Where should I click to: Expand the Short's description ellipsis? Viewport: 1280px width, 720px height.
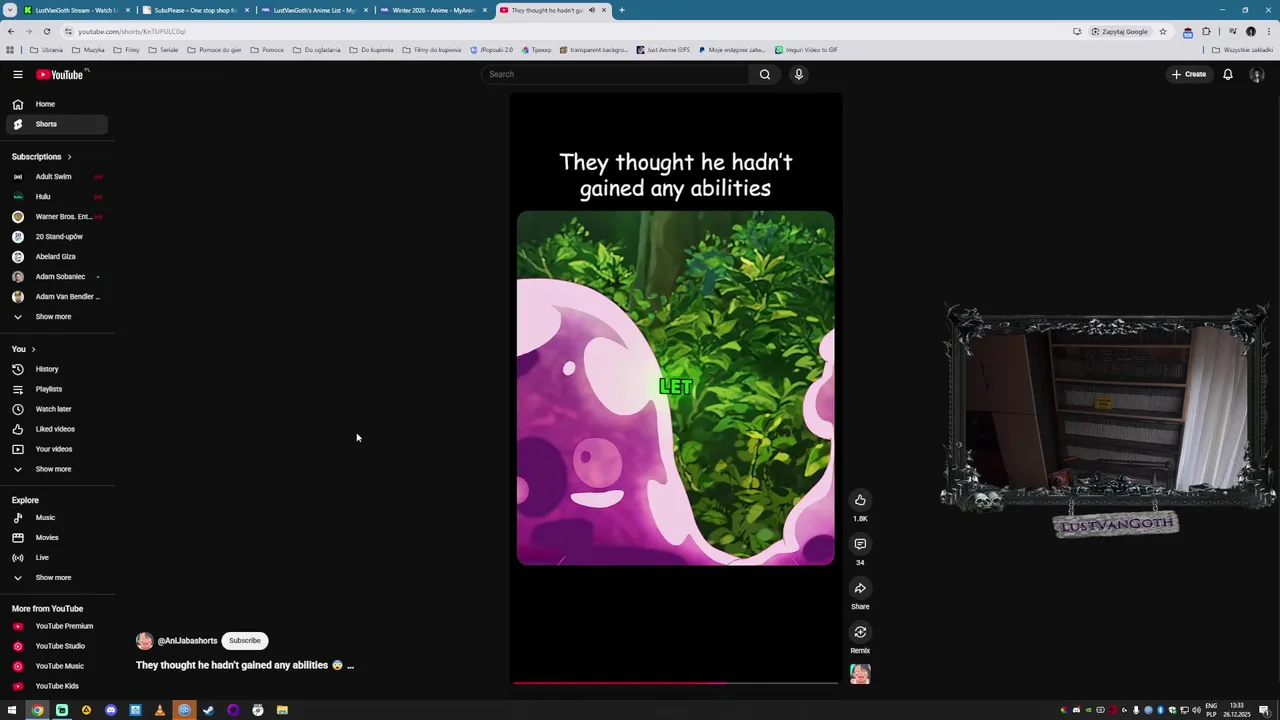coord(350,665)
